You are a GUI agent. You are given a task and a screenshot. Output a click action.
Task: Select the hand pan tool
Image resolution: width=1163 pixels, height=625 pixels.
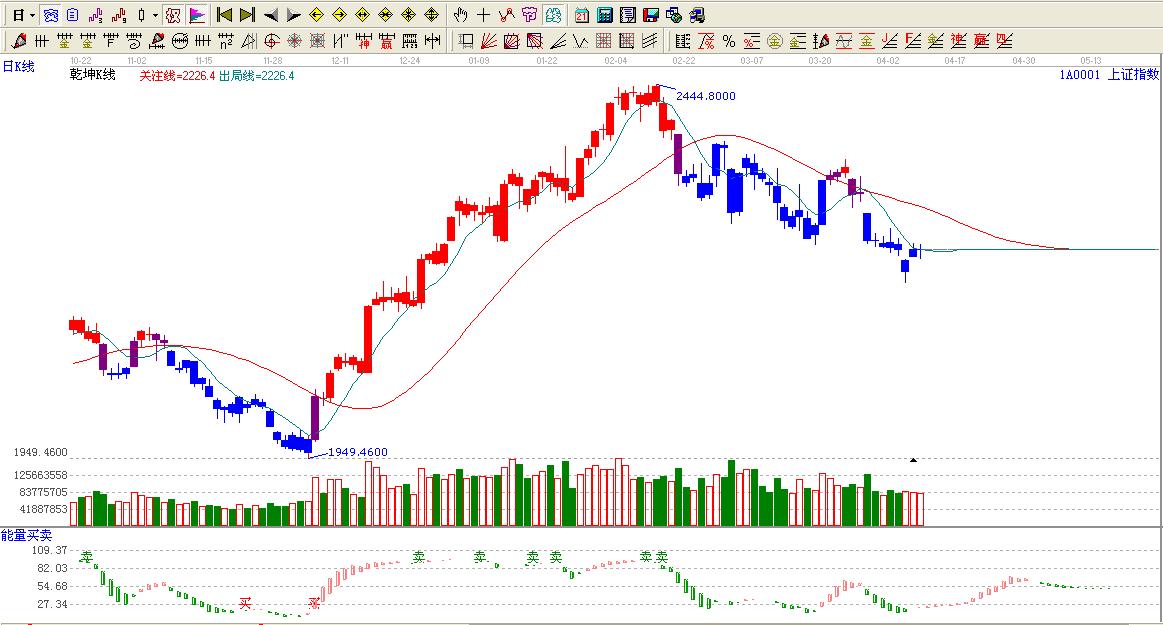pyautogui.click(x=460, y=15)
